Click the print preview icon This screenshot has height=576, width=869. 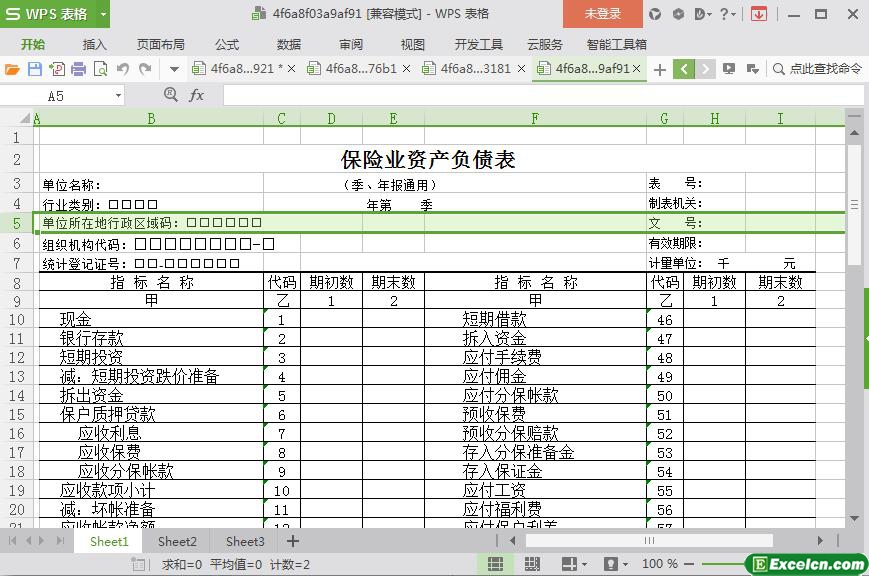click(100, 69)
